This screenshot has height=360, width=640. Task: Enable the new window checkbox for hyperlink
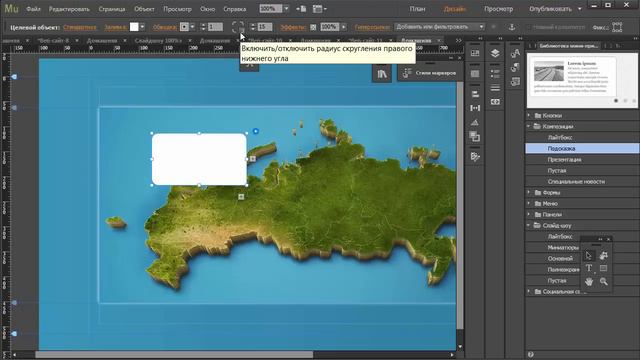[530, 27]
